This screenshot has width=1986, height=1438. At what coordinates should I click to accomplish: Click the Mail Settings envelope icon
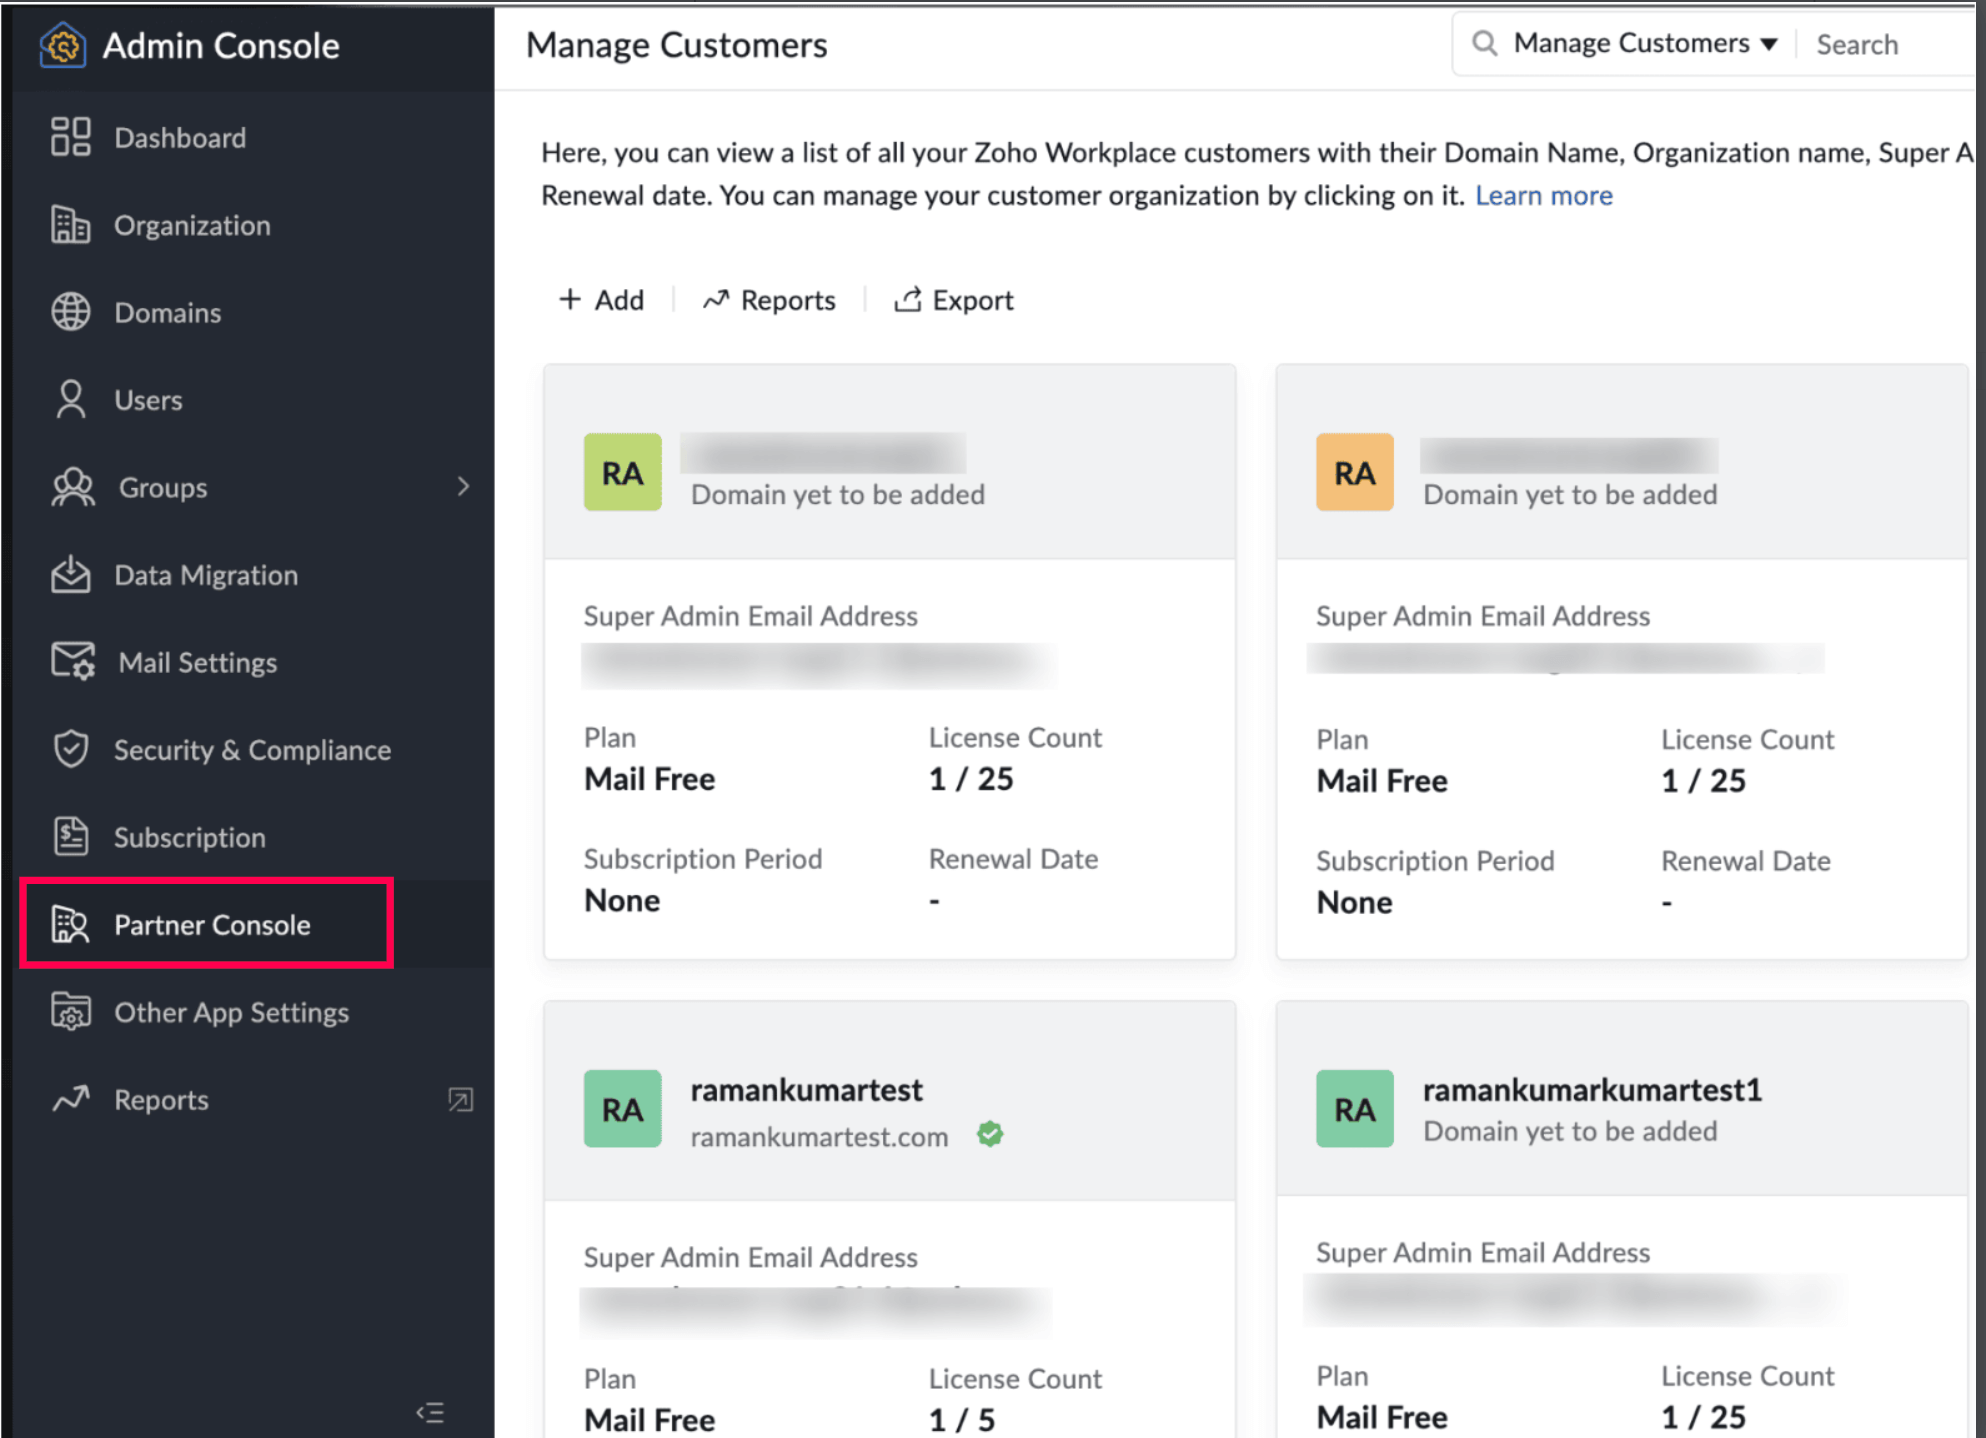click(73, 661)
